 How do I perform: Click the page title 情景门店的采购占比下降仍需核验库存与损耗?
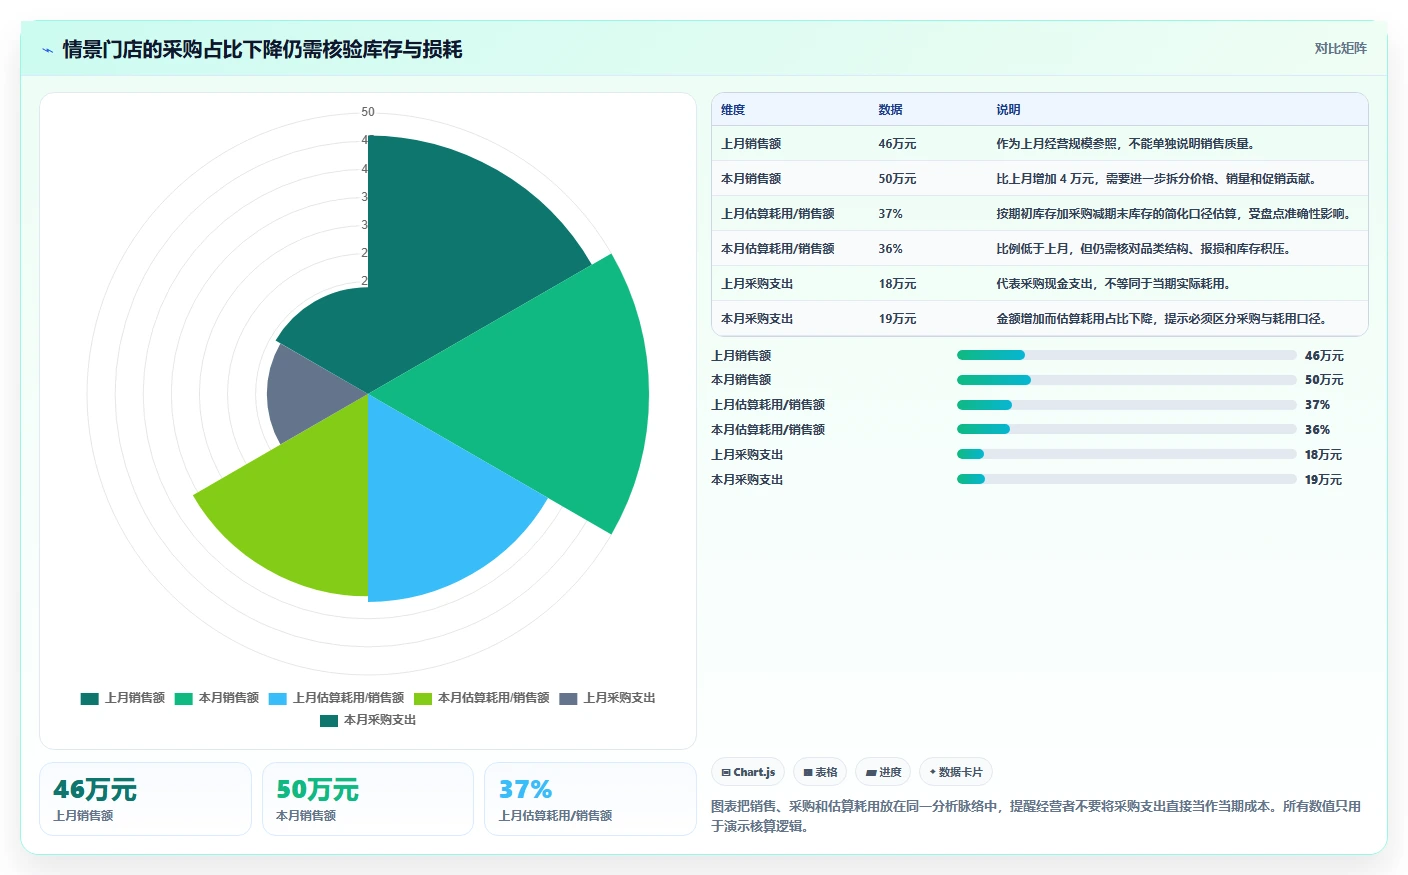point(262,50)
